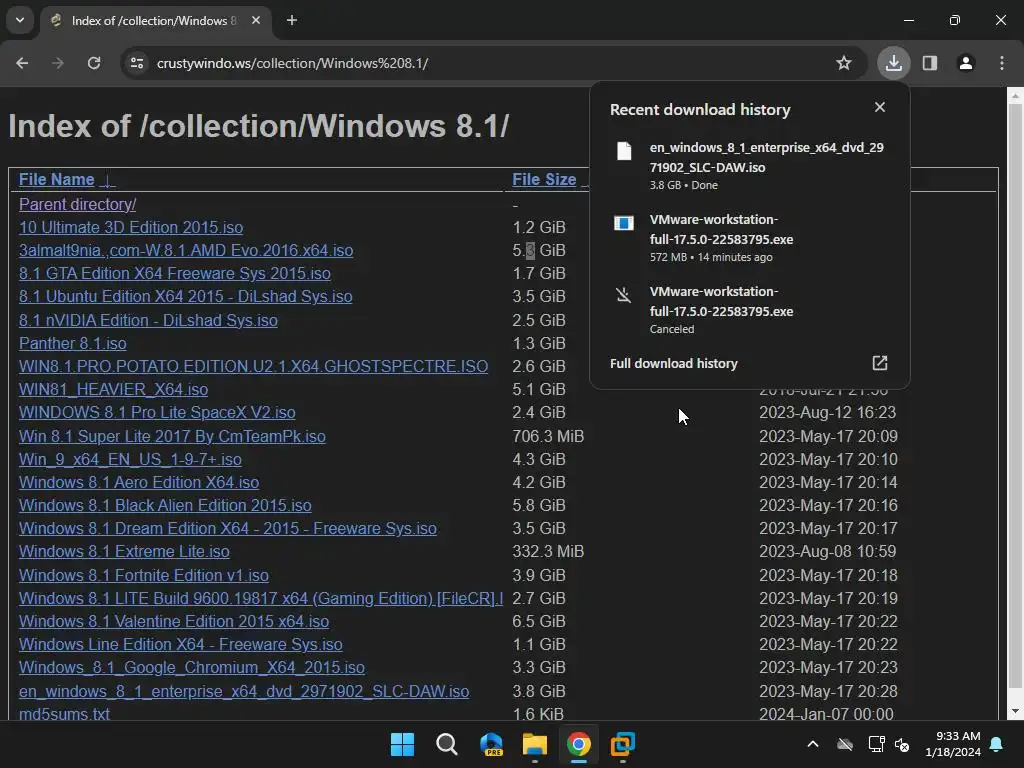The width and height of the screenshot is (1024, 768).
Task: Open the notification bell in the taskbar
Action: (997, 744)
